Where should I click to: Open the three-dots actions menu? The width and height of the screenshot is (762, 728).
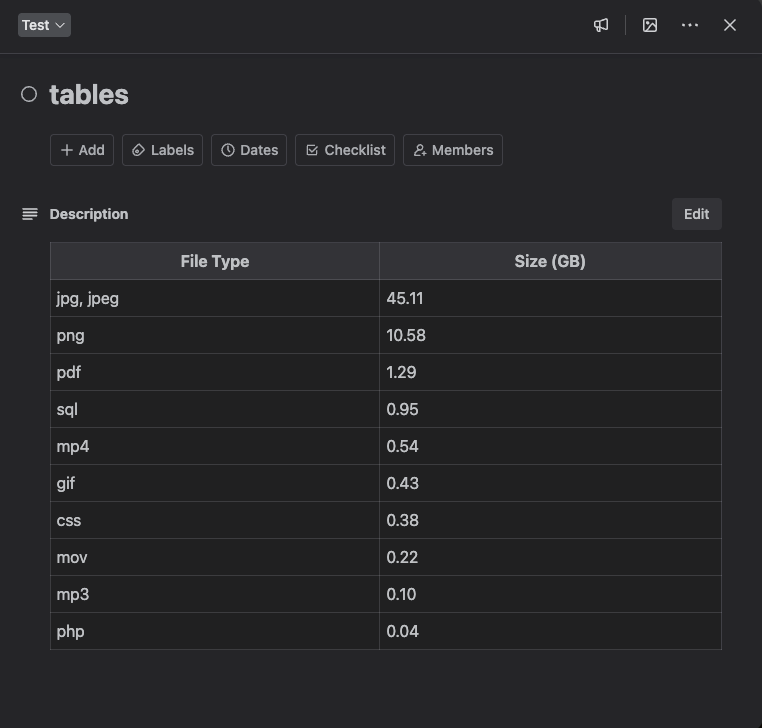click(690, 25)
